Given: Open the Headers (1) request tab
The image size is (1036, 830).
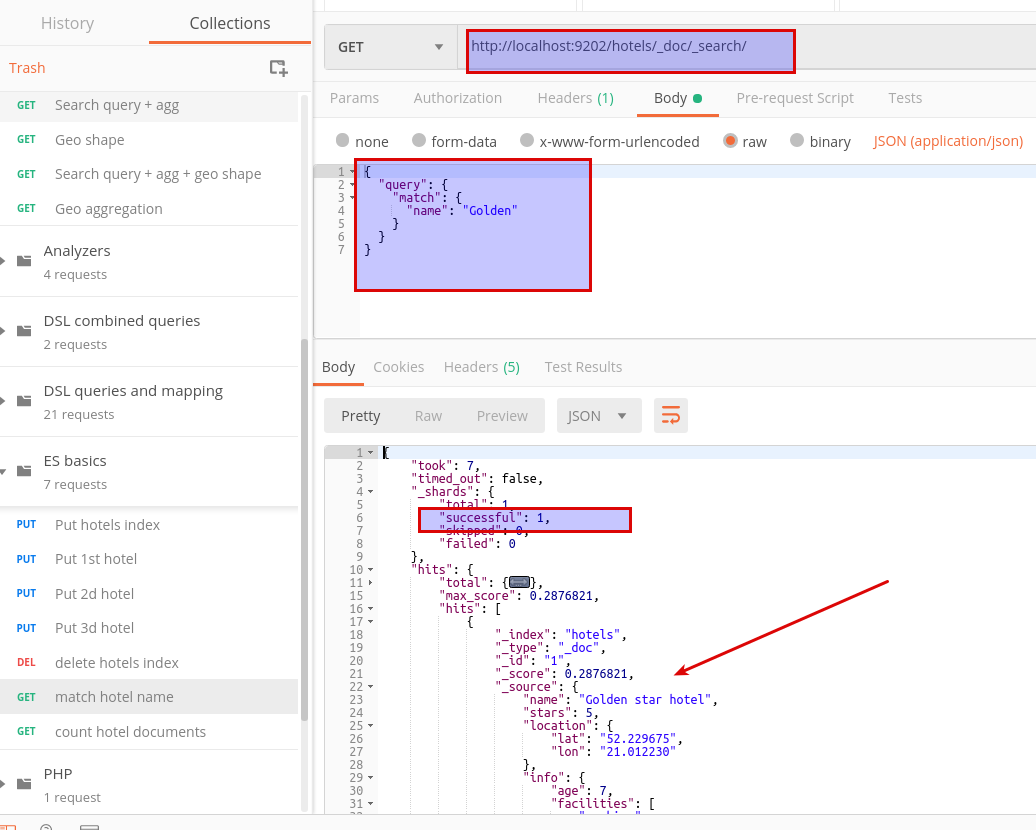Looking at the screenshot, I should (575, 98).
